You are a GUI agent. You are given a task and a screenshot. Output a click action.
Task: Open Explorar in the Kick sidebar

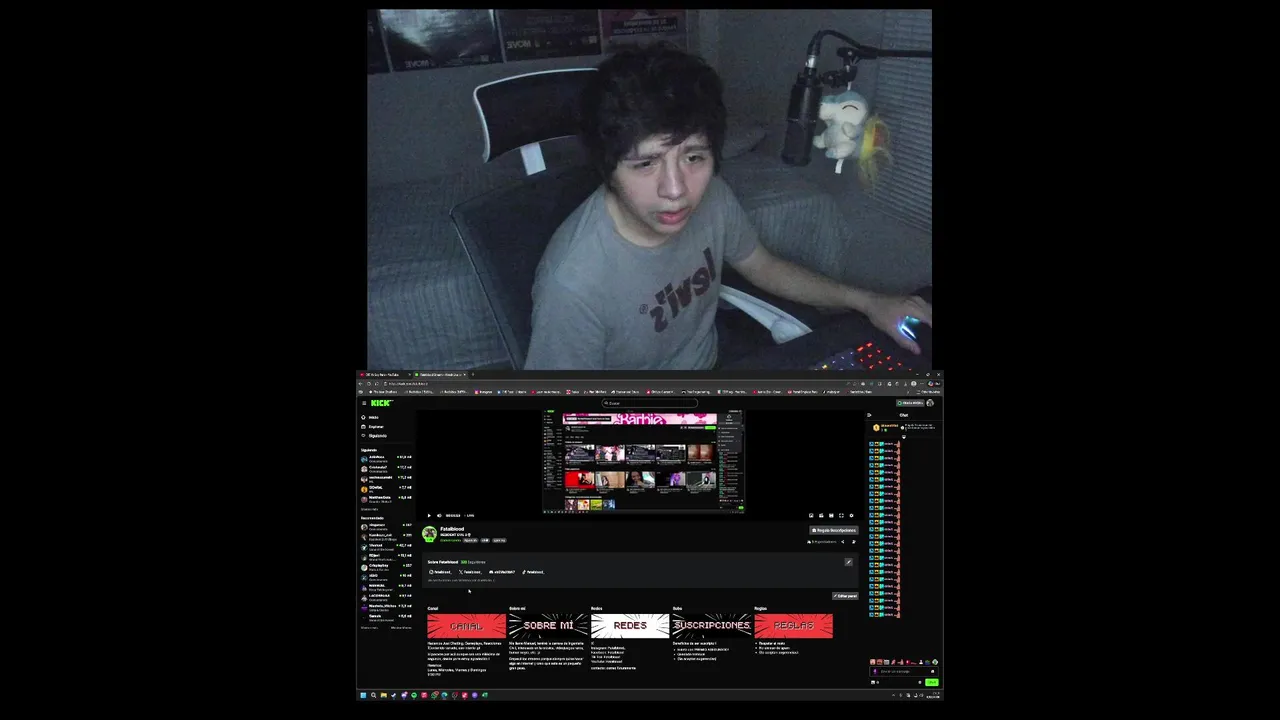click(374, 426)
